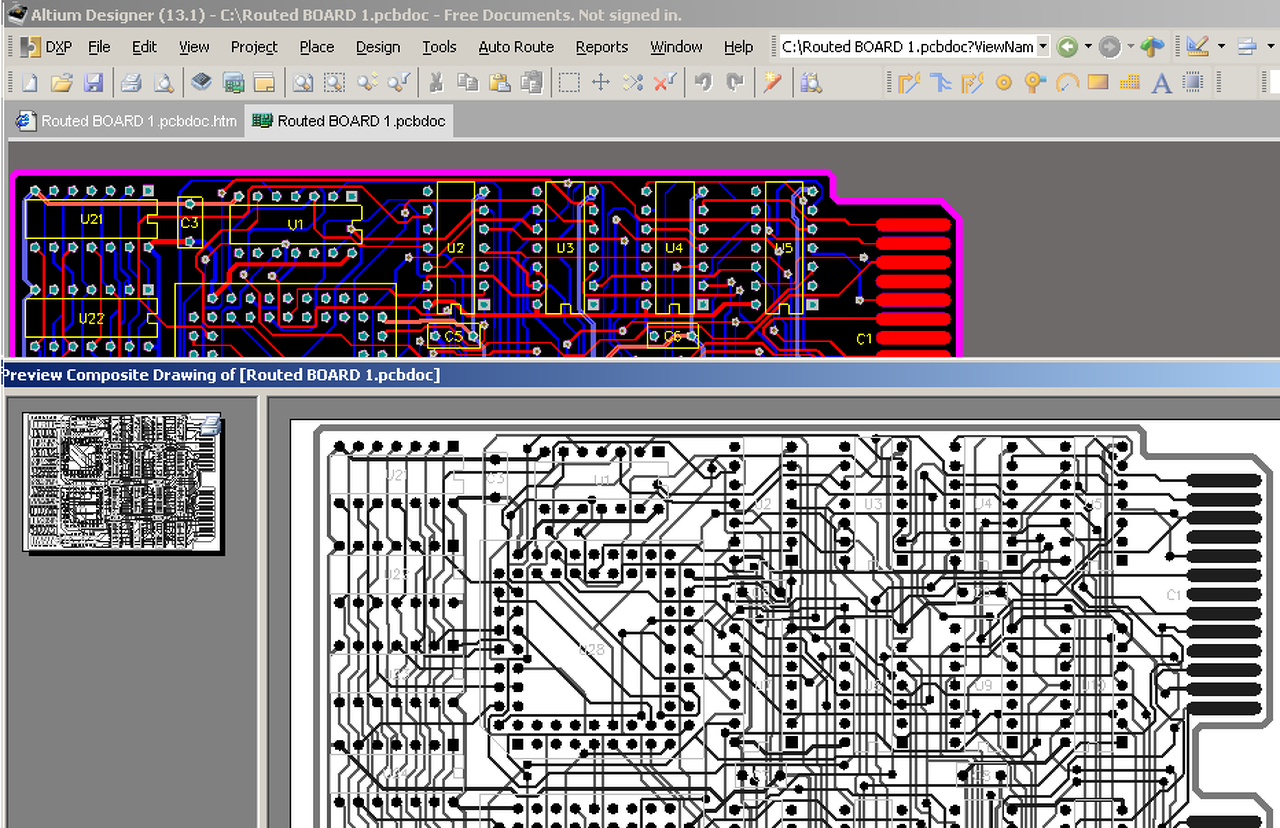Undo the last action

click(704, 82)
